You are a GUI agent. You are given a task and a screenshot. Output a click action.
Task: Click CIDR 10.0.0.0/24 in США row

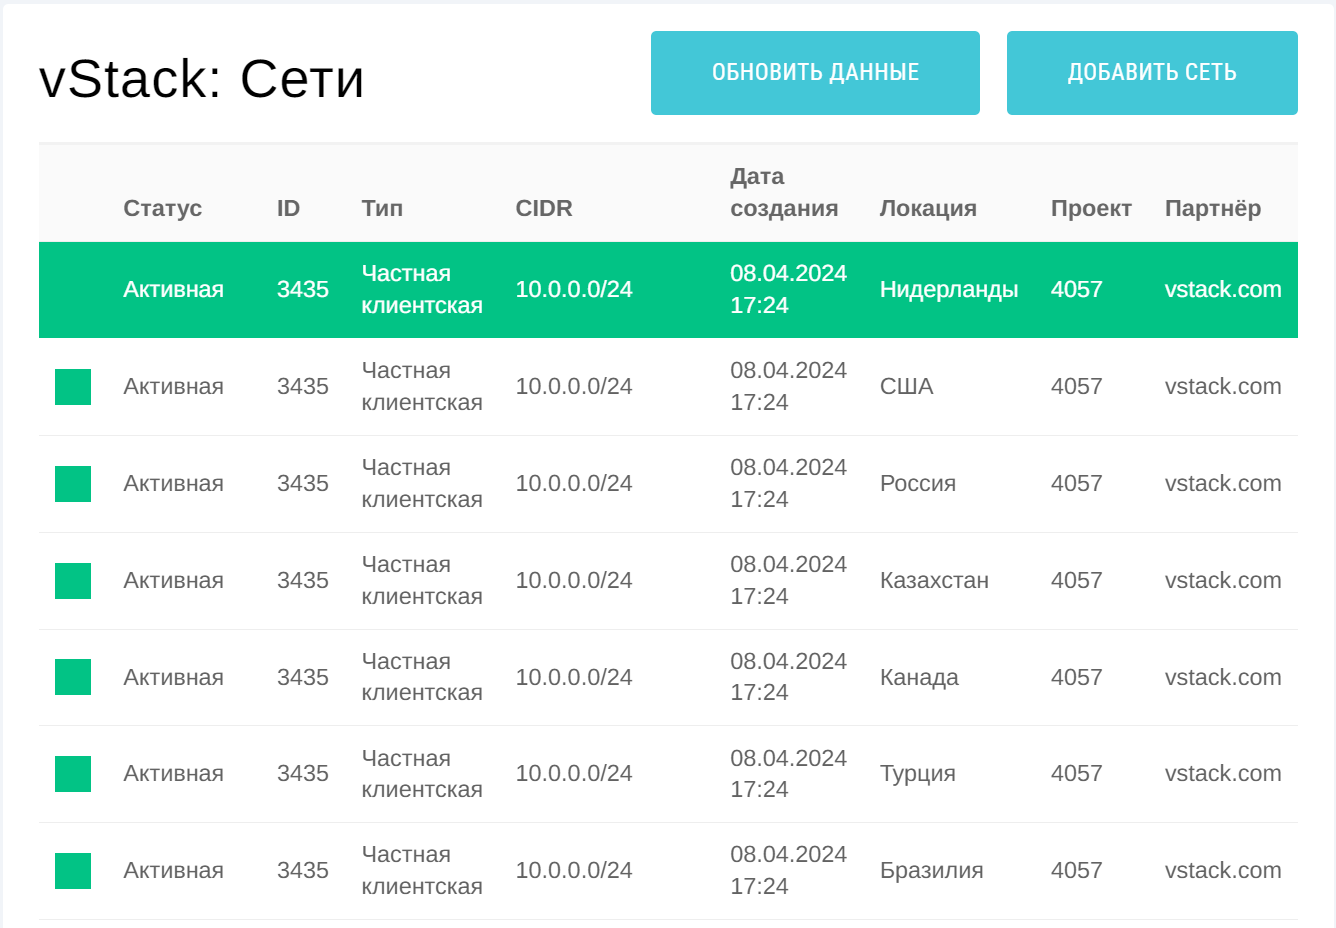574,387
